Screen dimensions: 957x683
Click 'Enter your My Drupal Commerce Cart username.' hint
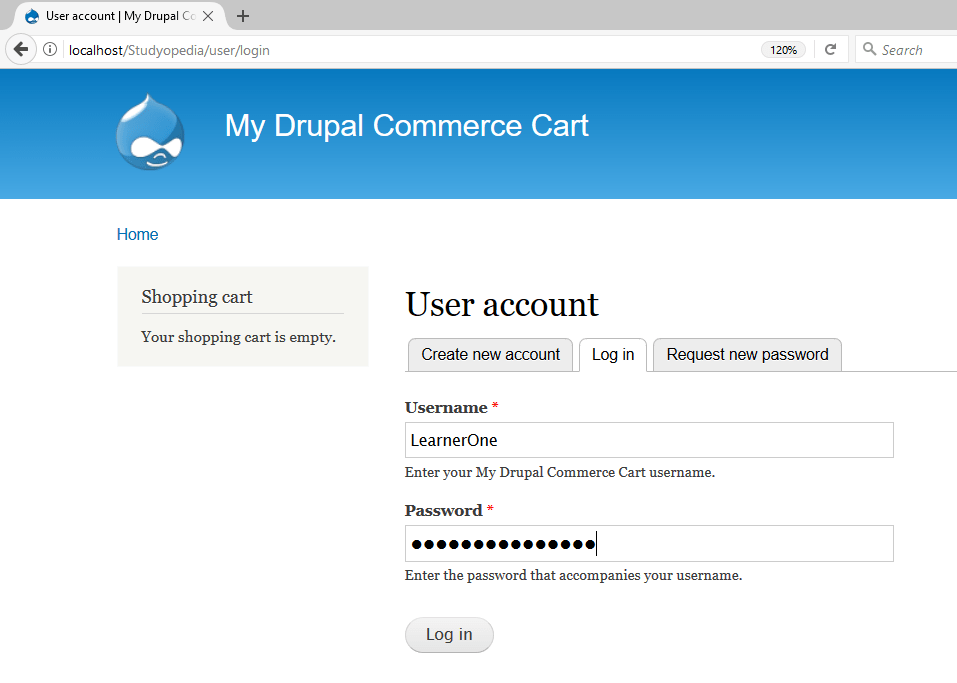click(560, 472)
